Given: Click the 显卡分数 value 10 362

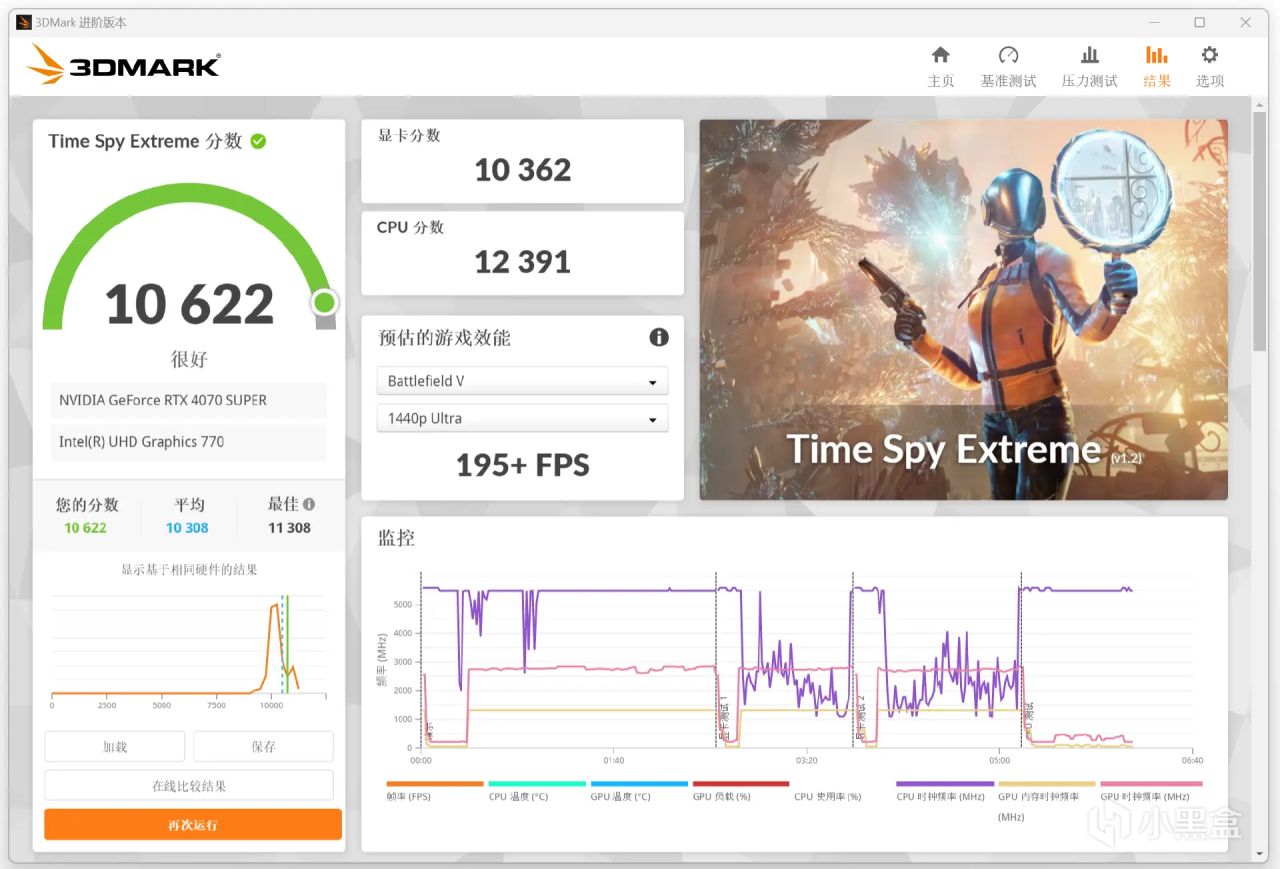Looking at the screenshot, I should tap(523, 170).
